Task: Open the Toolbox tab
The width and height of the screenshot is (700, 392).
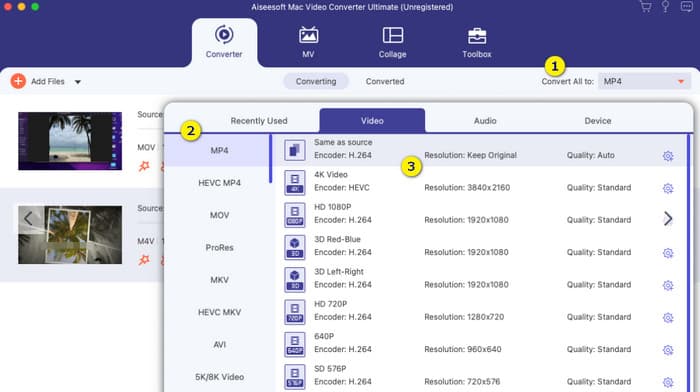Action: (477, 42)
